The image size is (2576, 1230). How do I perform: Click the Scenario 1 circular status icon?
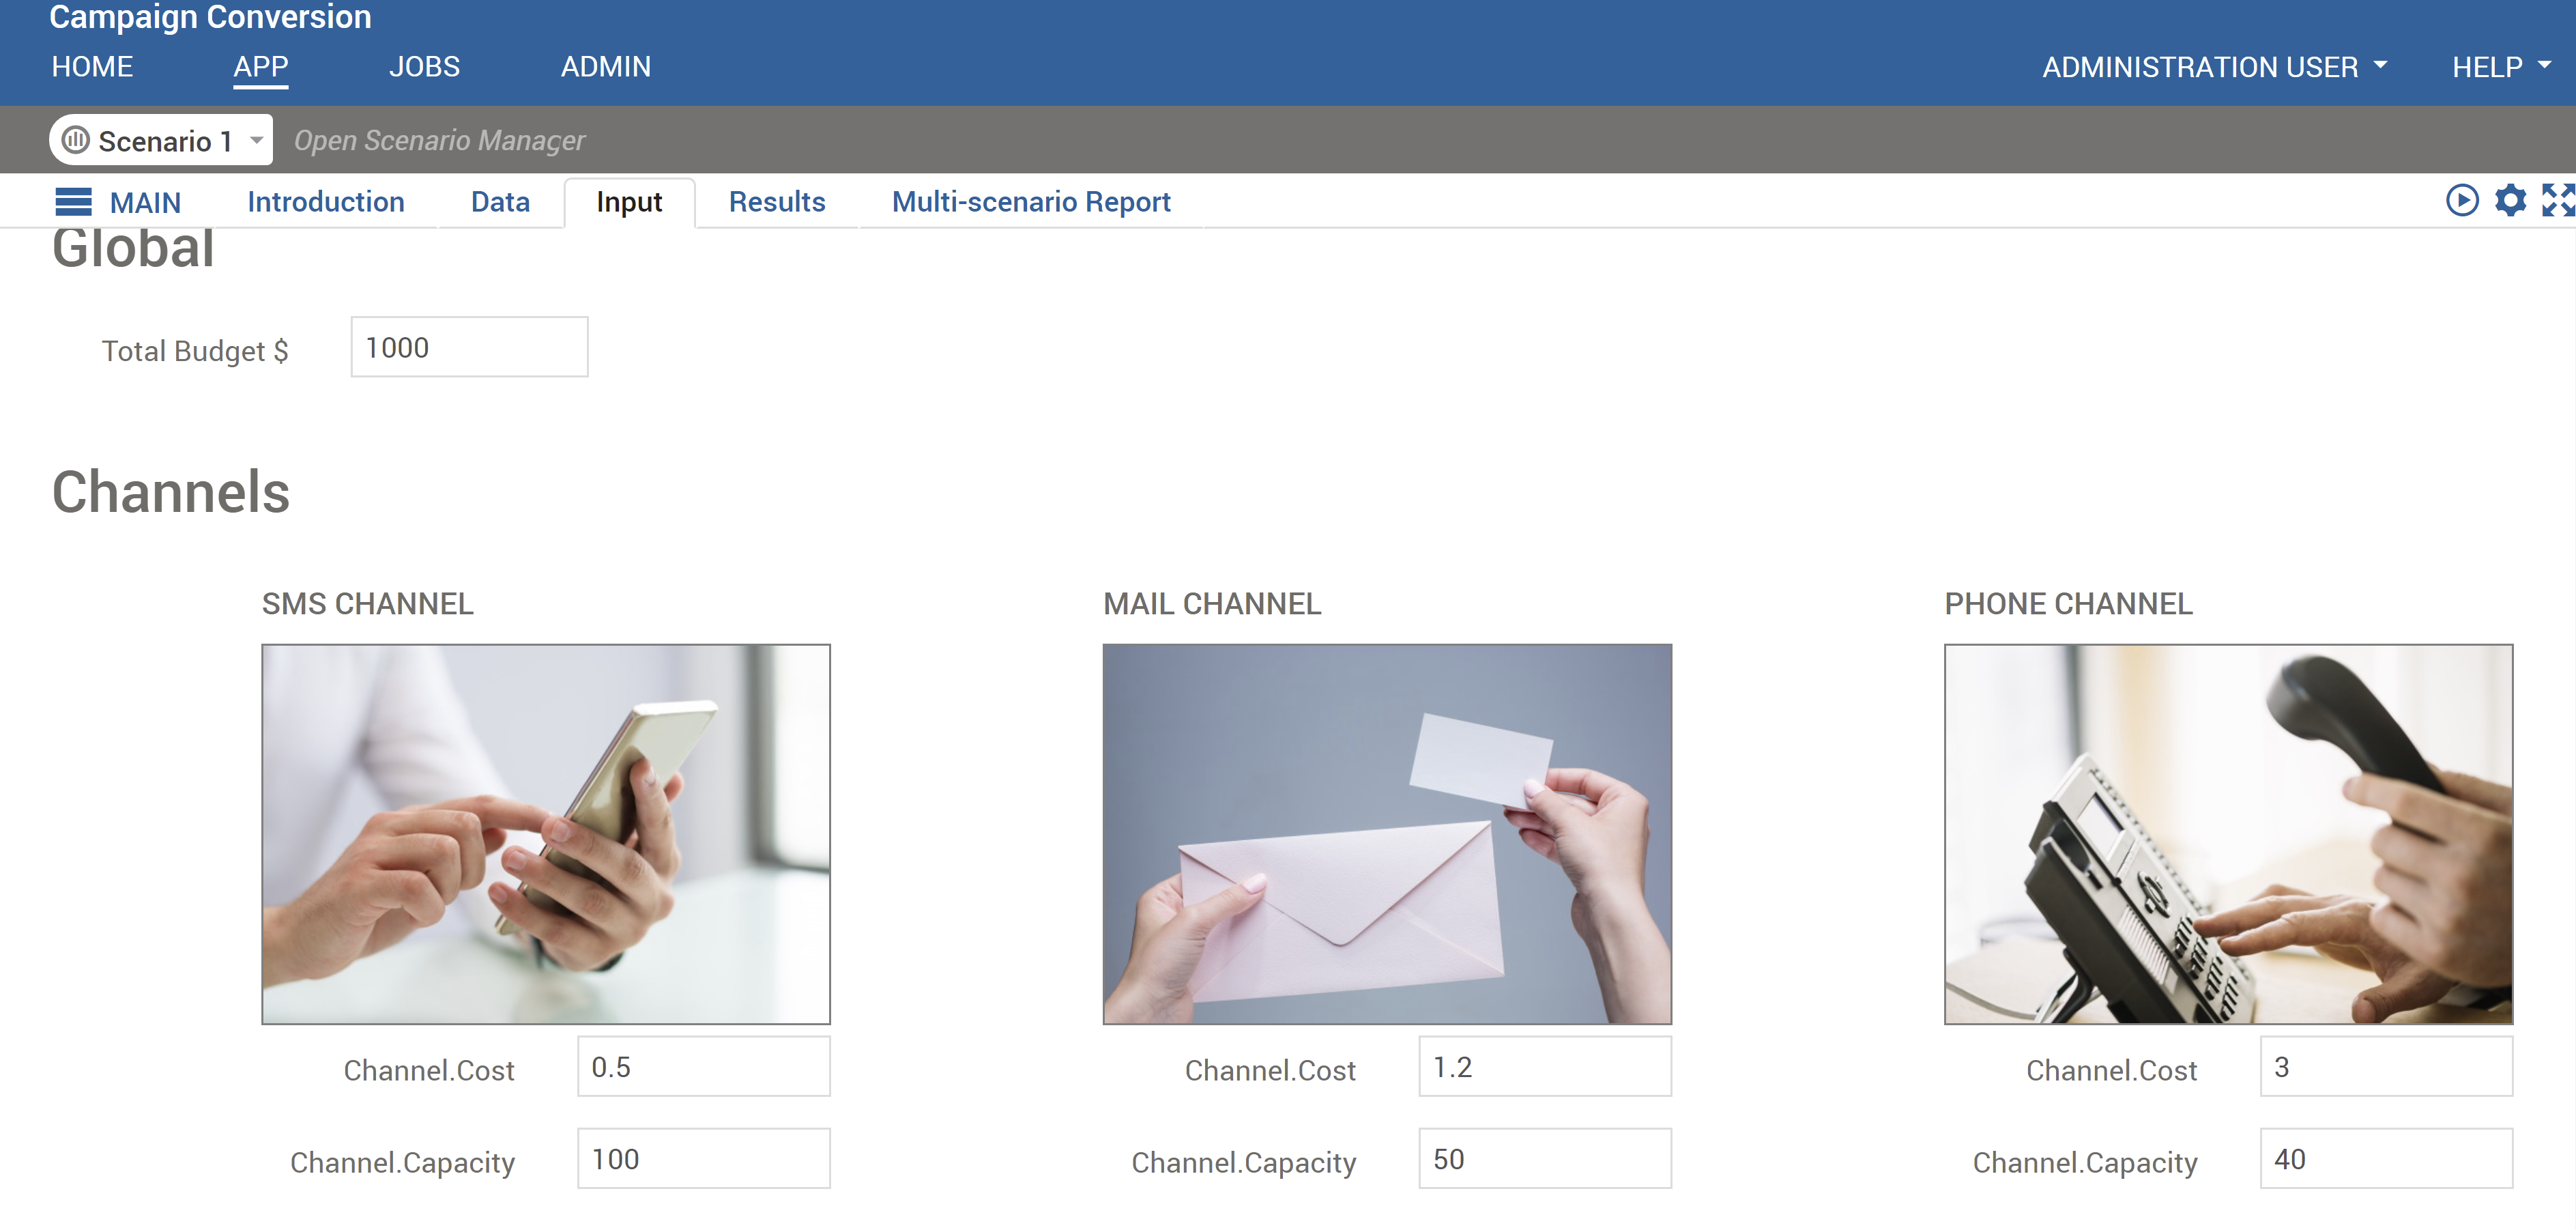(x=76, y=140)
